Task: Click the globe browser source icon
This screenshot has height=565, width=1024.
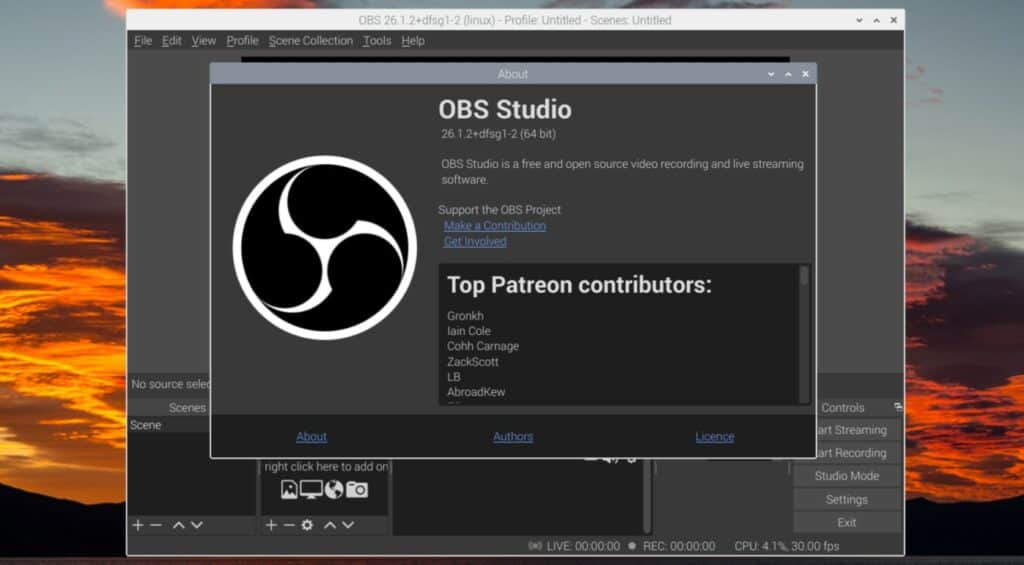Action: click(x=334, y=489)
